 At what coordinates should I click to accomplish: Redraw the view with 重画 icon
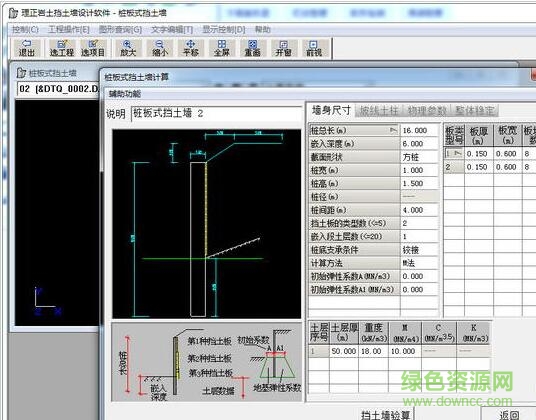tap(253, 48)
